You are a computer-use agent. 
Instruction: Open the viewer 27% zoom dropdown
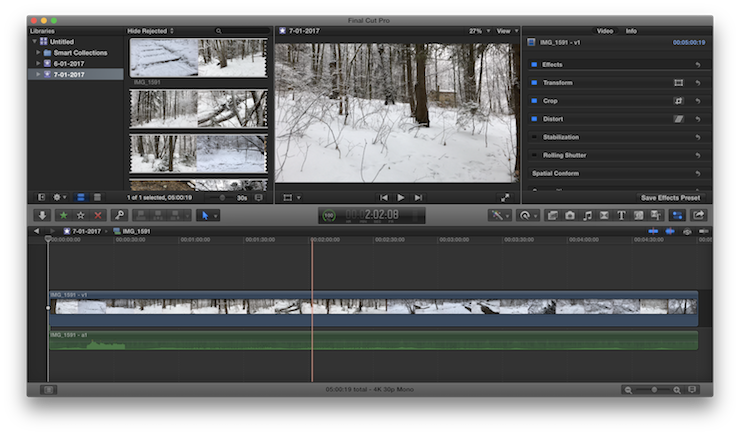pyautogui.click(x=476, y=31)
